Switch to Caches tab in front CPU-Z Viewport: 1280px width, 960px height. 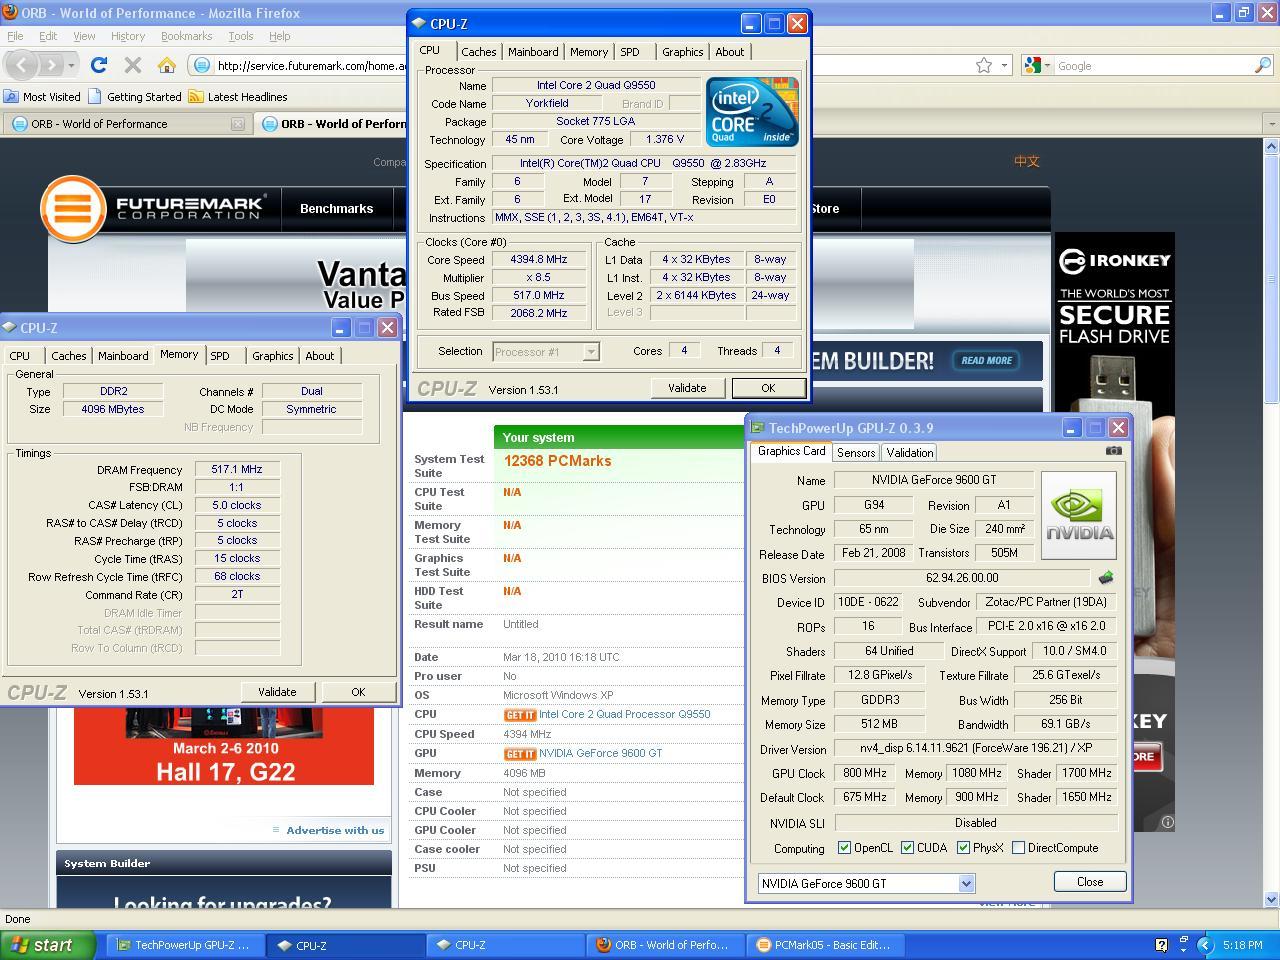478,52
